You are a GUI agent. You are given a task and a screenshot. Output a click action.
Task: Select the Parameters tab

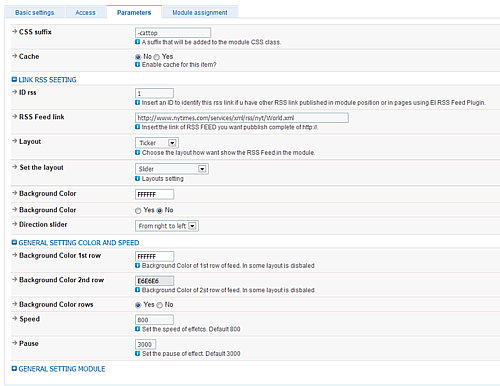coord(134,12)
